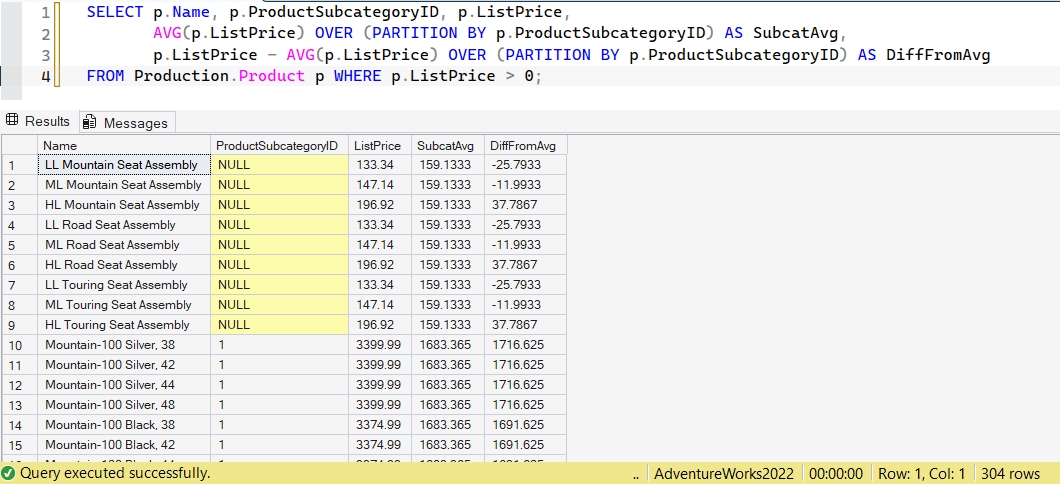Click the 'Mountain-100 Silver, 42' cell
Viewport: 1060px width, 484px height.
(124, 365)
